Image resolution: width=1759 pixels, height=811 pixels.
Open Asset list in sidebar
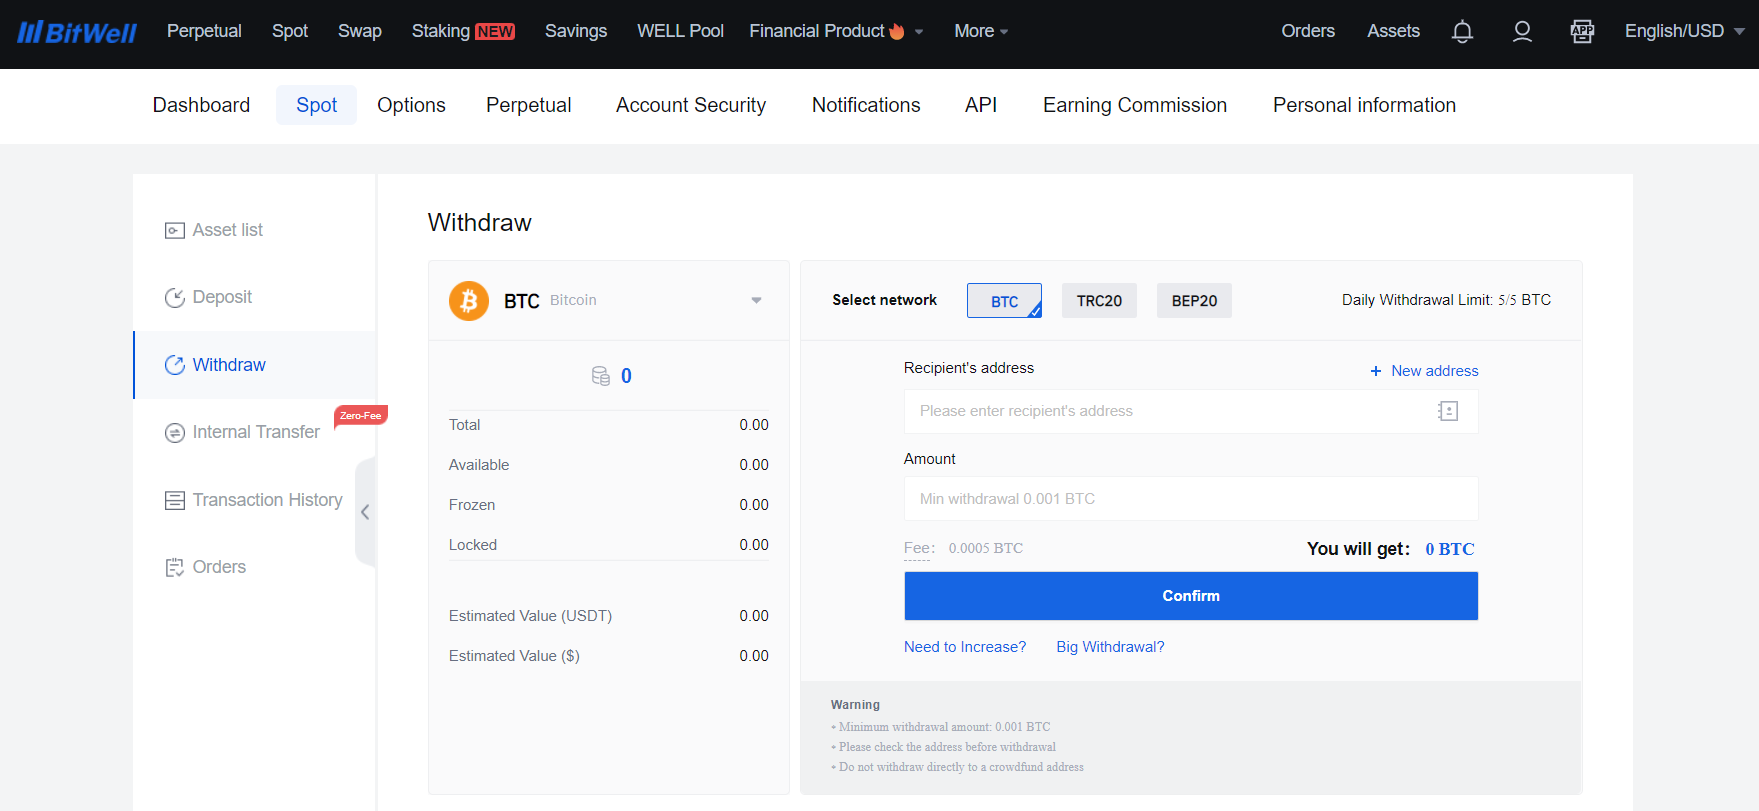click(227, 230)
